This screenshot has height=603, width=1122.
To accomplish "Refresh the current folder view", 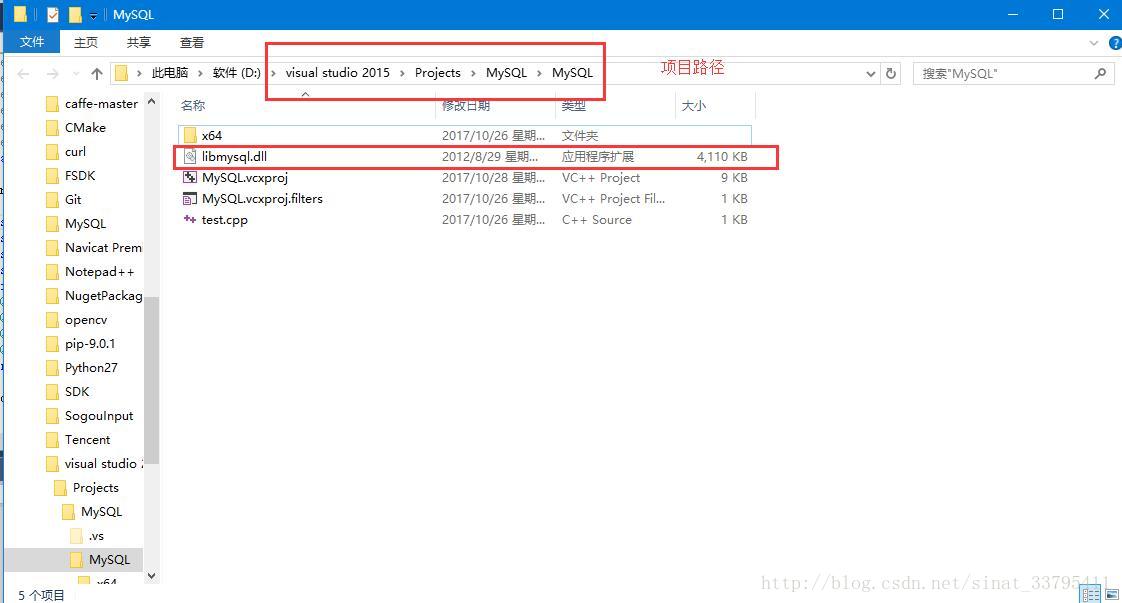I will click(x=891, y=74).
